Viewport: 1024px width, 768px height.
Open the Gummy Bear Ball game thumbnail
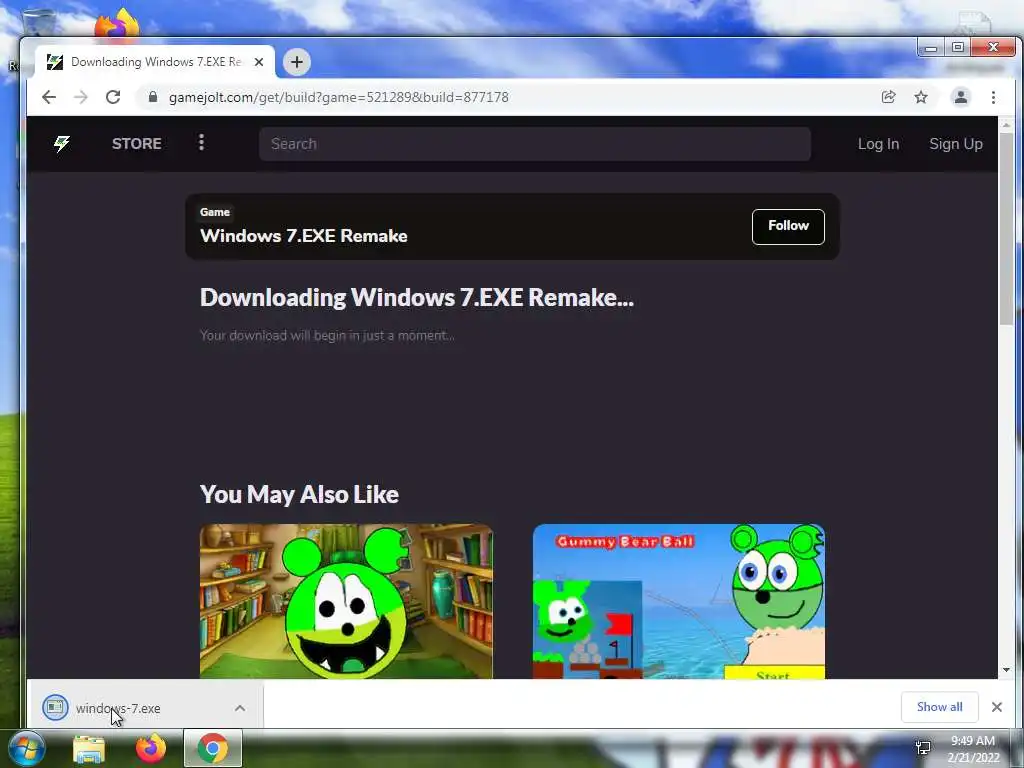(x=679, y=601)
